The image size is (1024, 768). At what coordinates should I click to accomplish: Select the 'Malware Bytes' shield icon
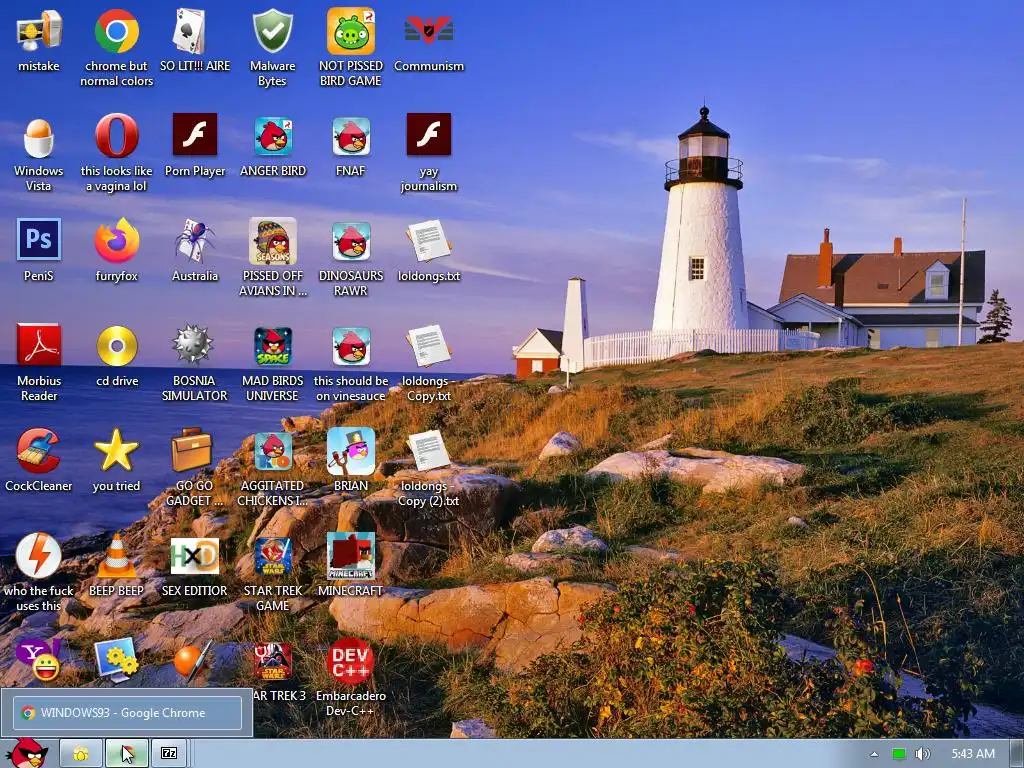[272, 31]
